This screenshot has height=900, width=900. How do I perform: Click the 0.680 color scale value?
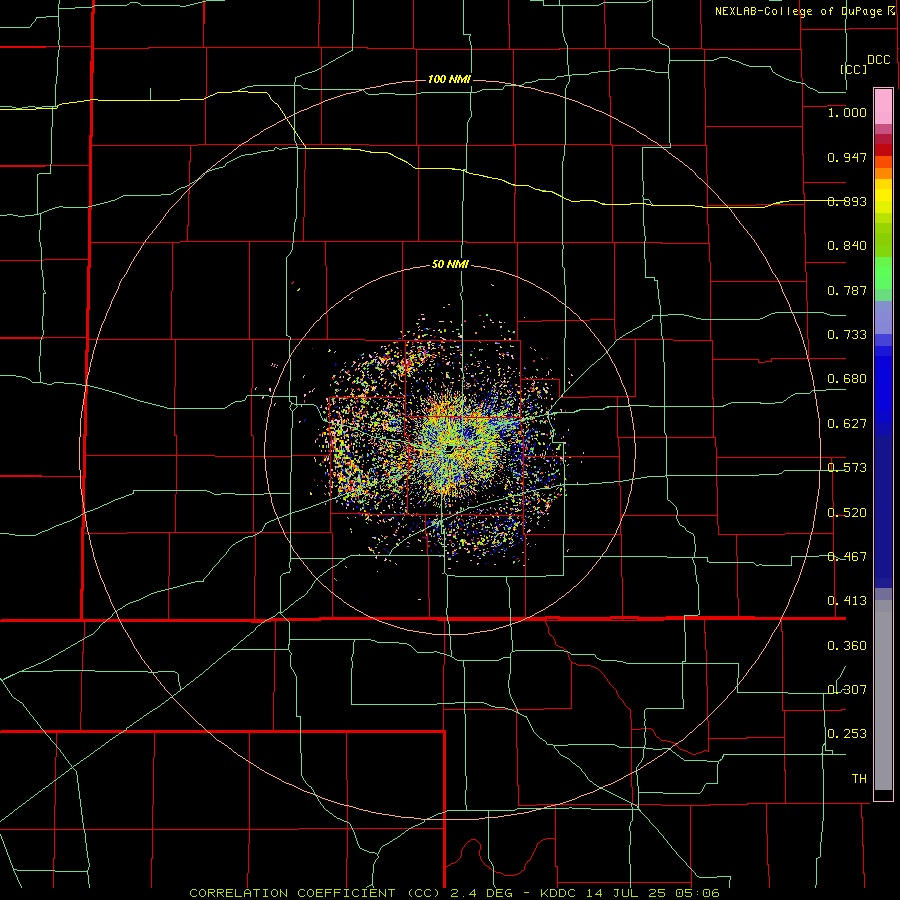point(847,379)
